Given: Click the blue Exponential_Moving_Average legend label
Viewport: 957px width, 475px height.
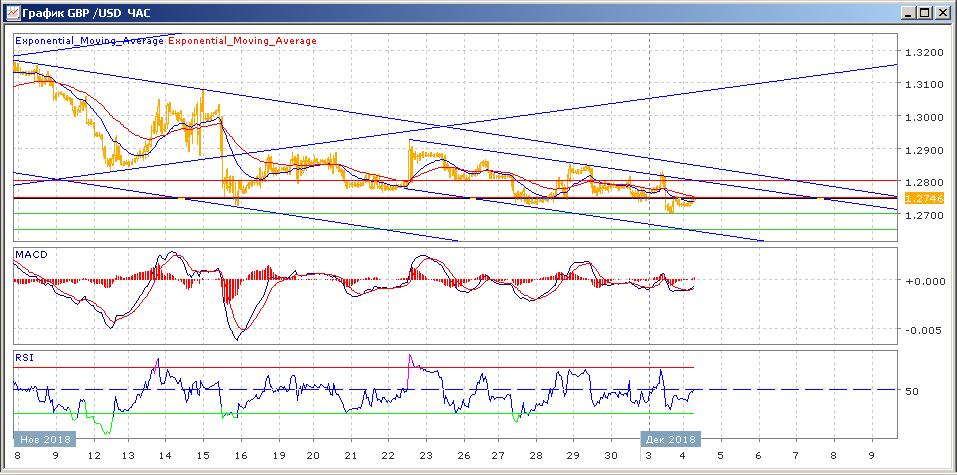Looking at the screenshot, I should pyautogui.click(x=89, y=41).
